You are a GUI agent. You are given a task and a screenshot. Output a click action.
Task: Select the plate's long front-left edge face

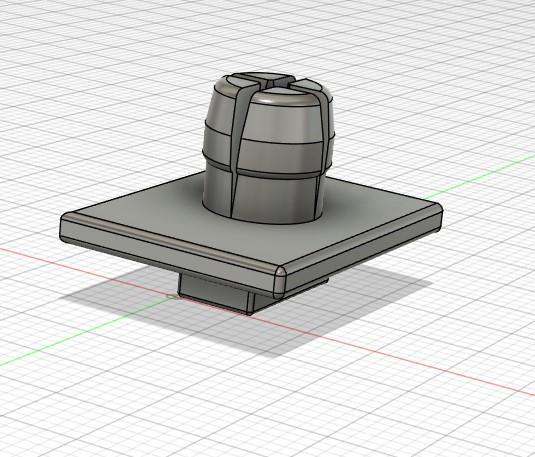tap(167, 252)
